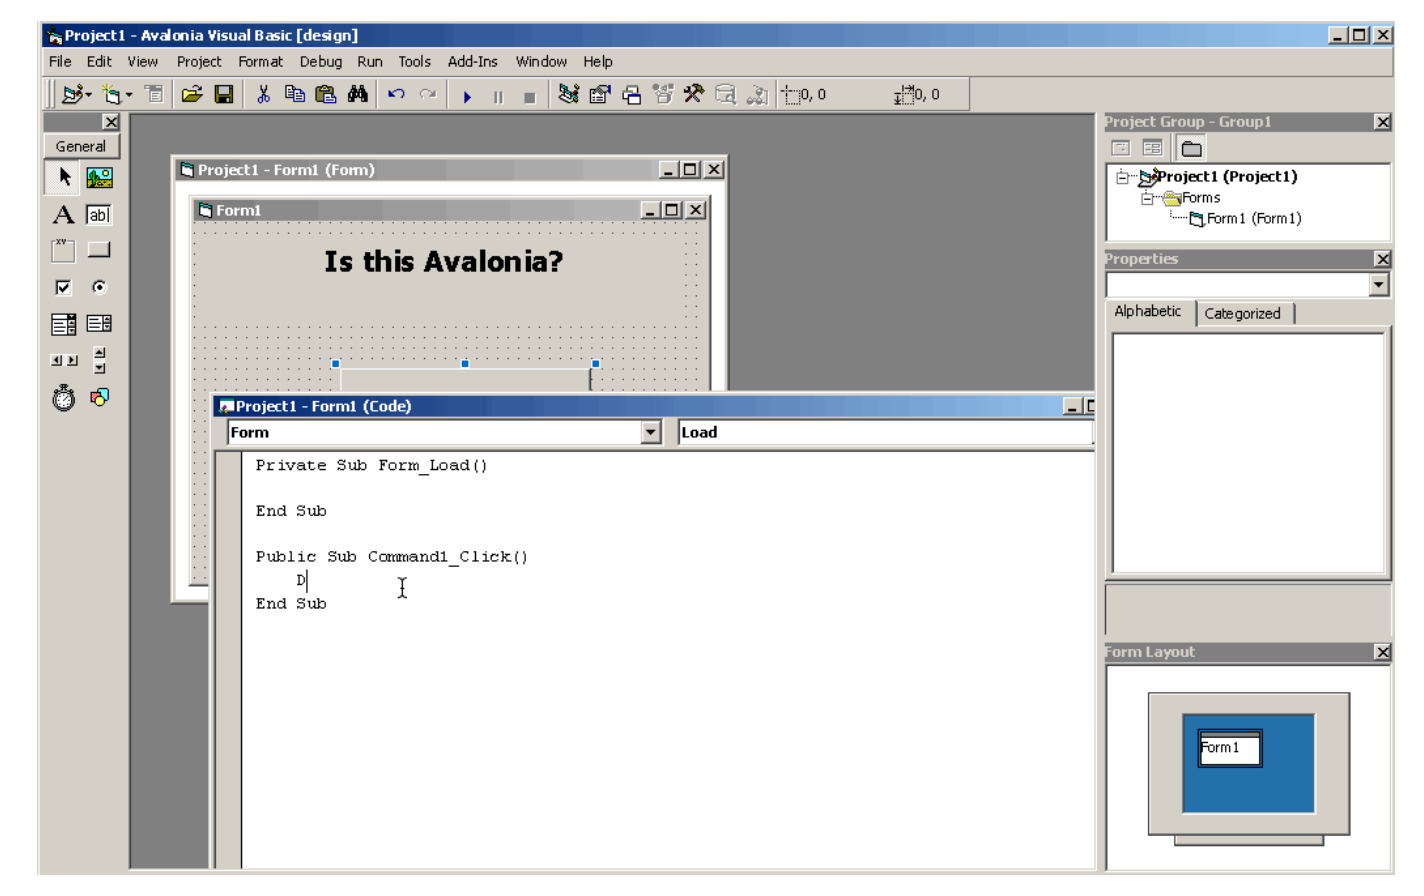1424x896 pixels.
Task: Select the TextBox (abl) control in toolbox
Action: click(x=99, y=215)
